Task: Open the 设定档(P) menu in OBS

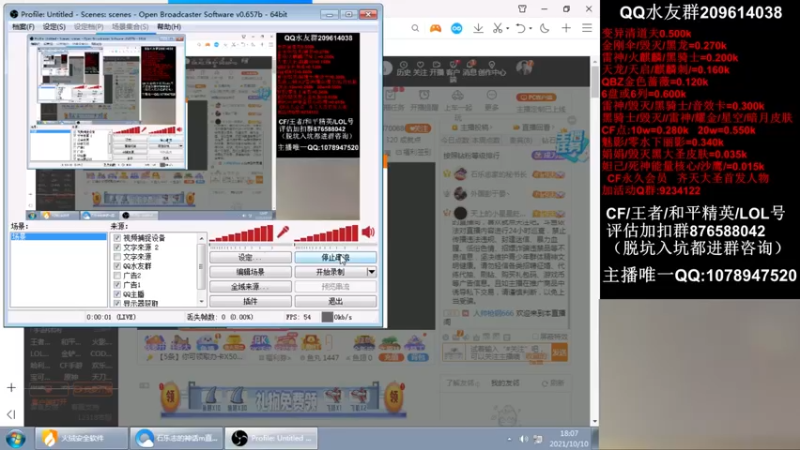Action: point(89,27)
